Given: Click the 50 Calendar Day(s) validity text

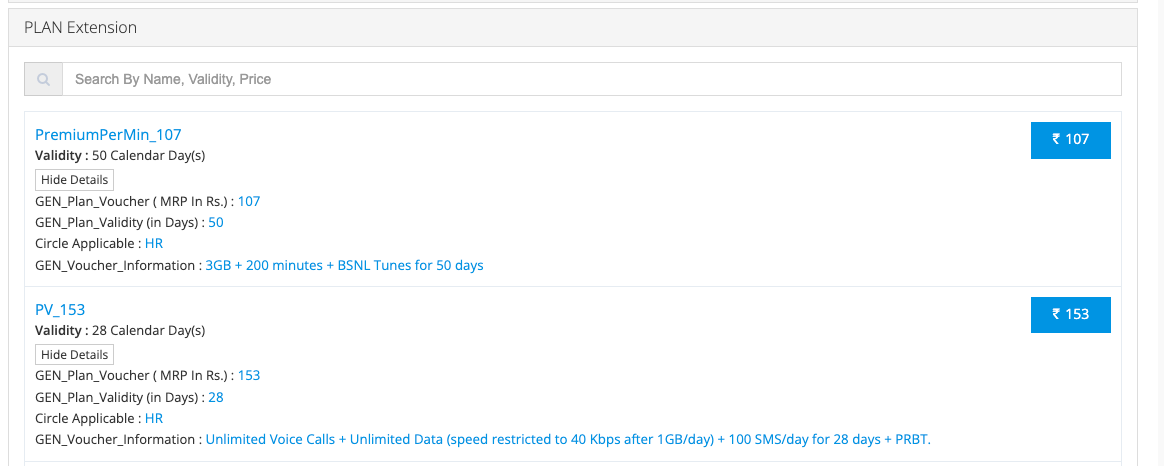Looking at the screenshot, I should tap(148, 156).
